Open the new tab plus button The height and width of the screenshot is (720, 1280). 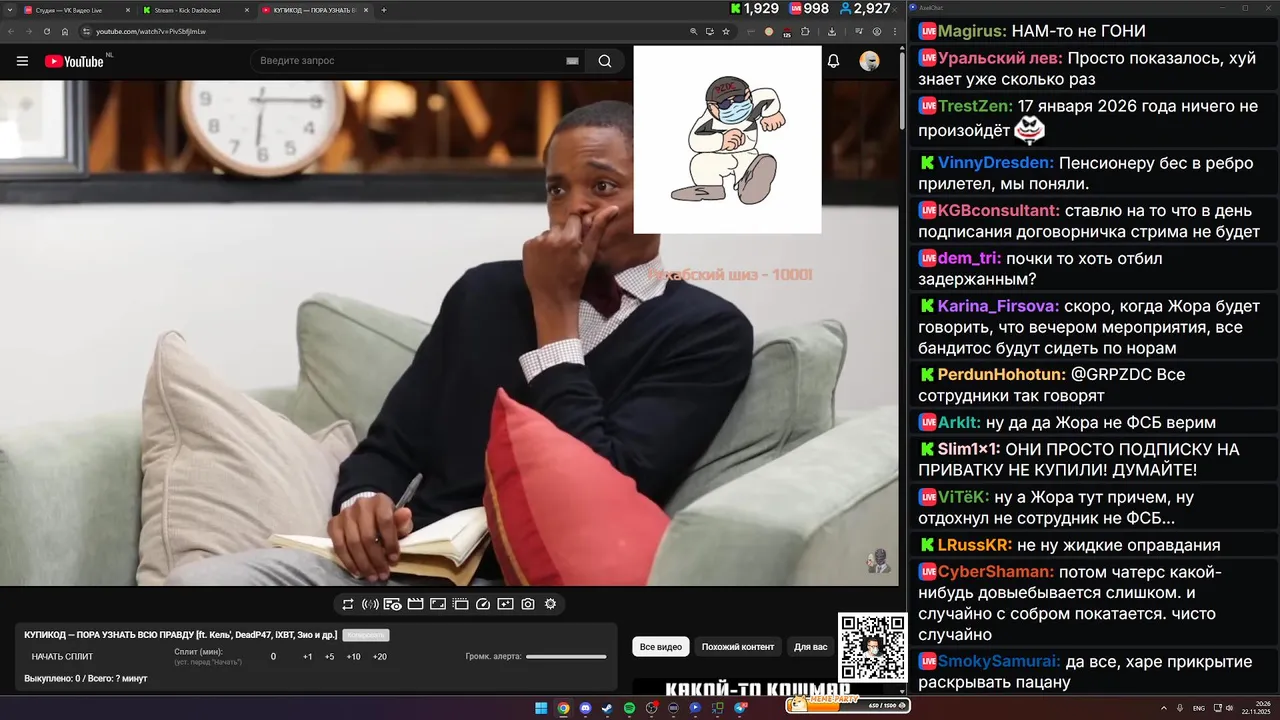click(384, 10)
